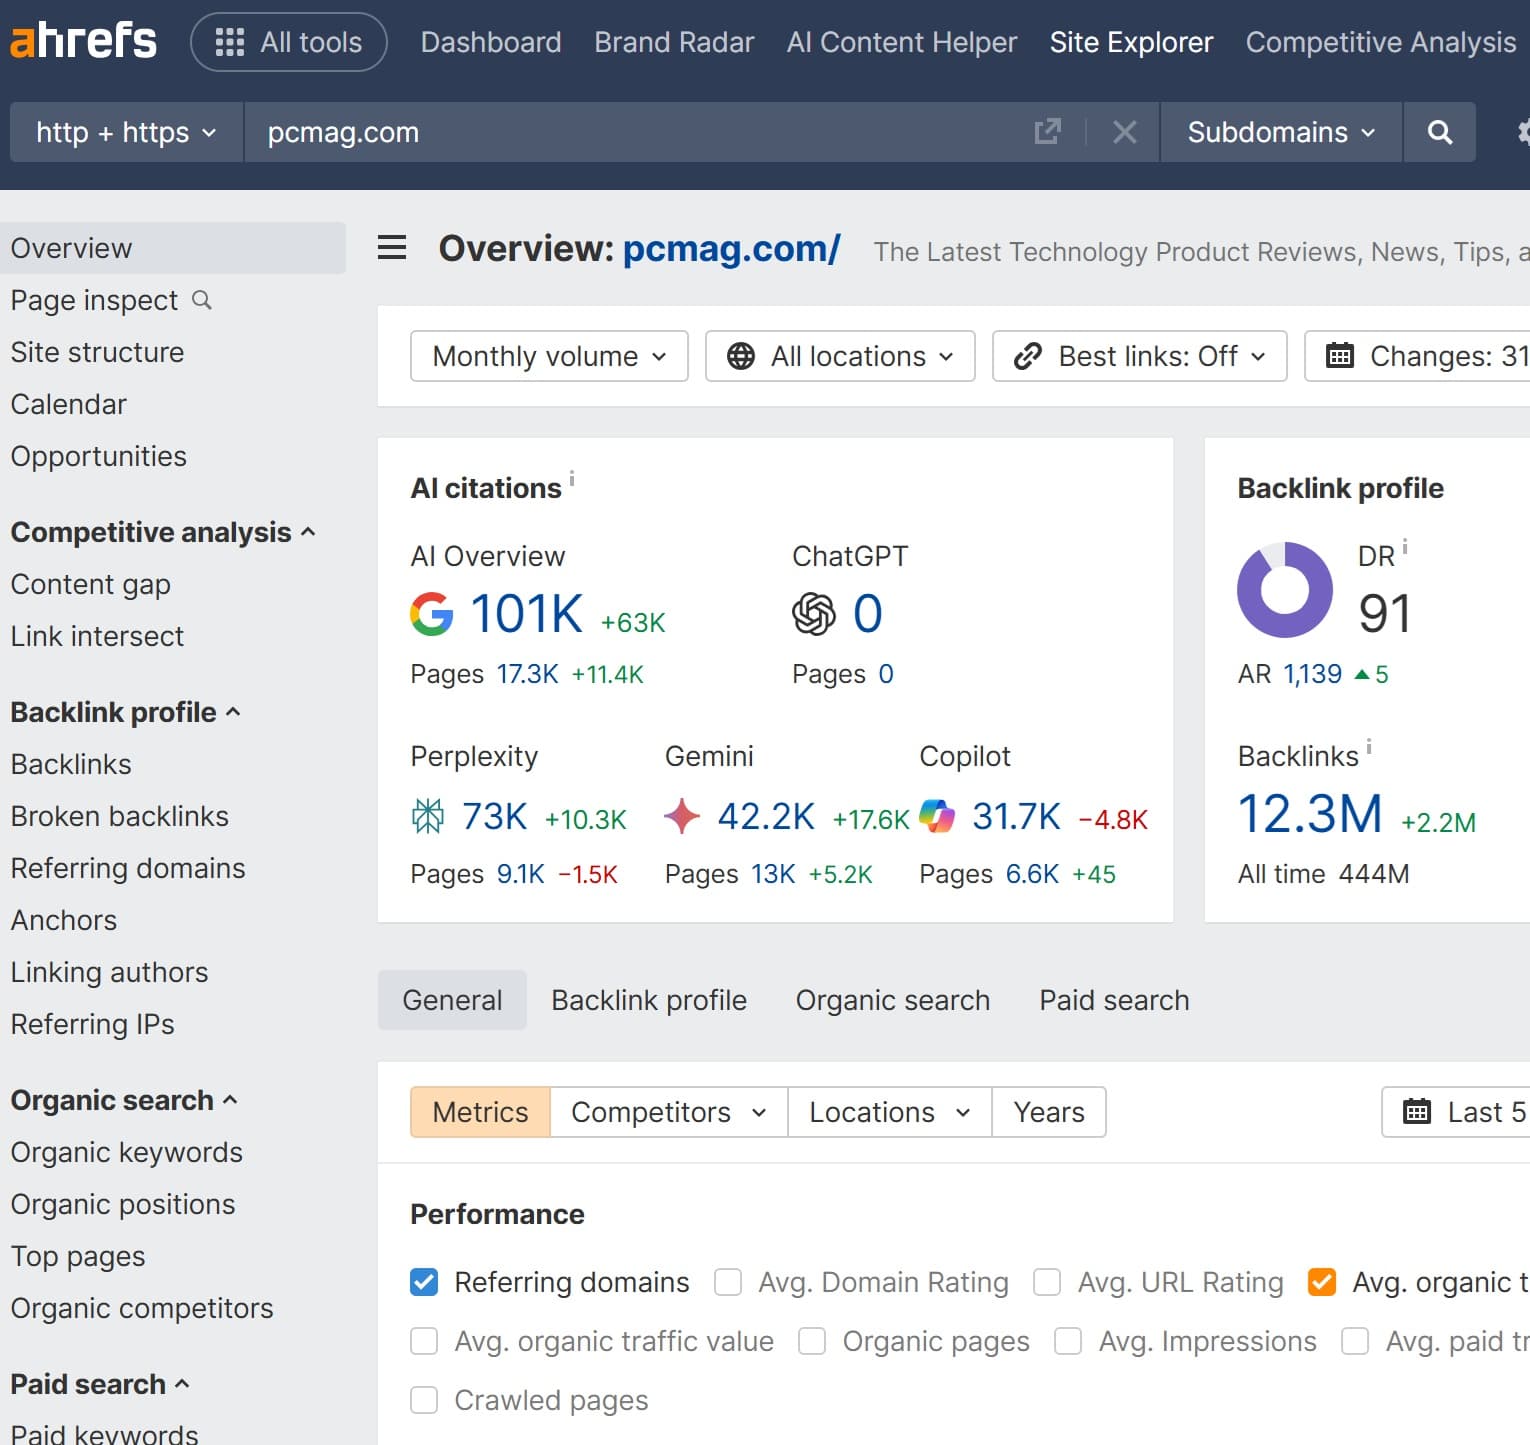Open Site Explorer from the top navigation
Image resolution: width=1530 pixels, height=1445 pixels.
click(1131, 42)
